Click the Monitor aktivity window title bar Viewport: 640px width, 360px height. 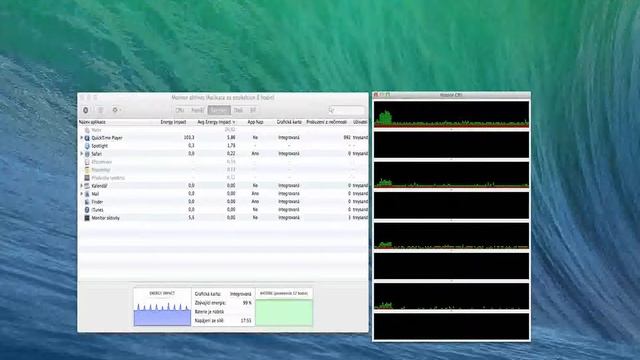coord(223,98)
